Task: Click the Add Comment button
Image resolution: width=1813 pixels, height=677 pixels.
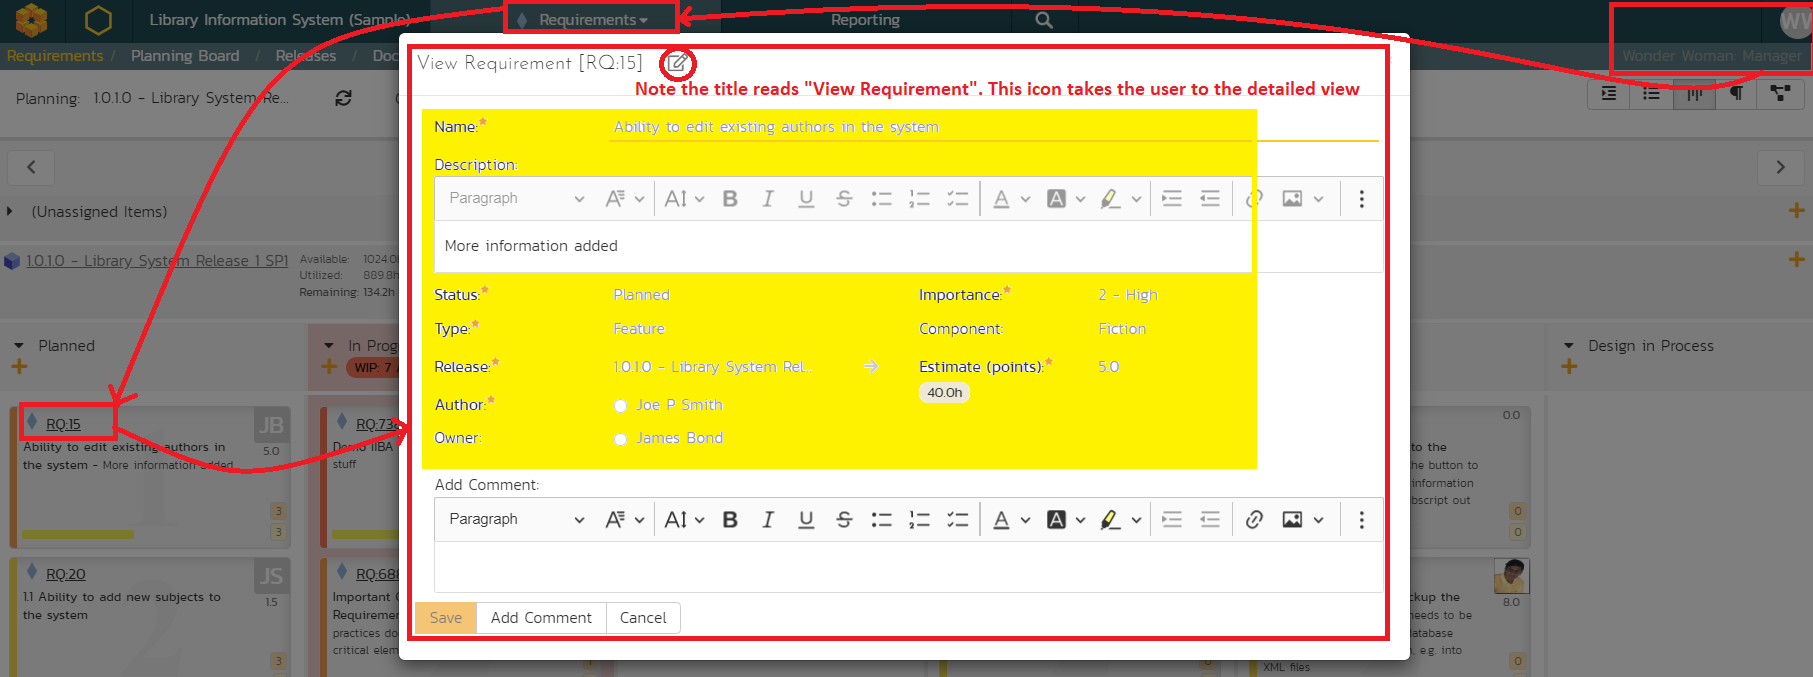Action: [541, 618]
